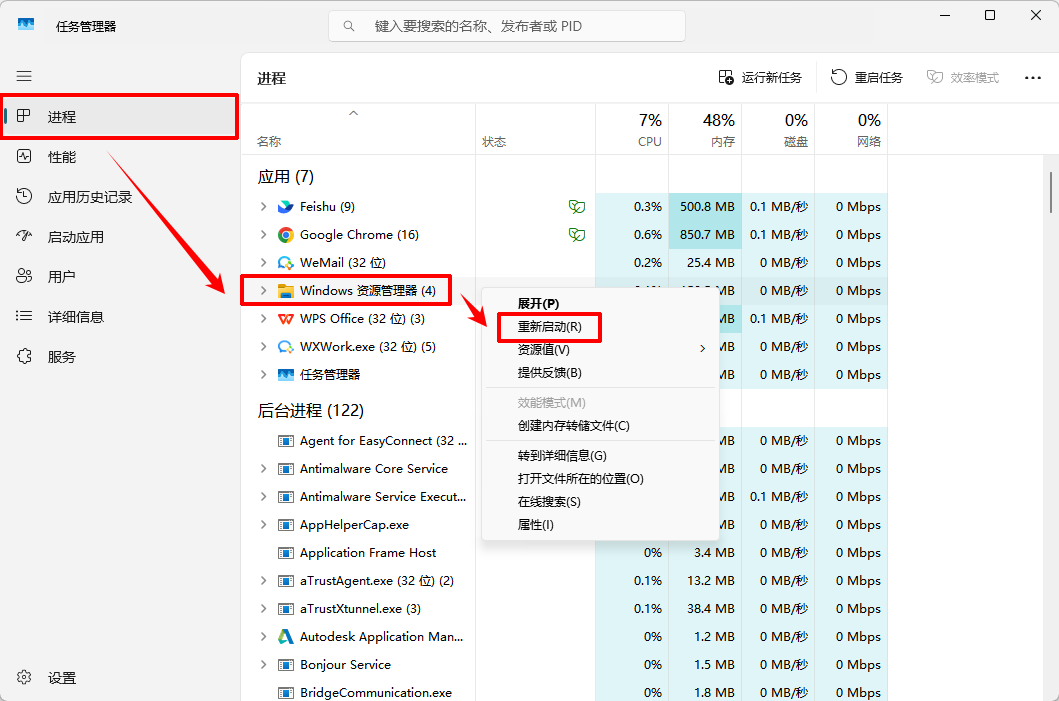This screenshot has width=1059, height=701.
Task: Sort by the 内存 column header
Action: [705, 130]
